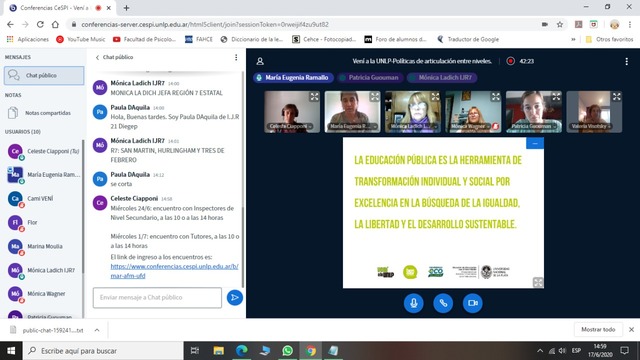640x360 pixels.
Task: Select user María Eugenia Ram... in list
Action: point(44,175)
